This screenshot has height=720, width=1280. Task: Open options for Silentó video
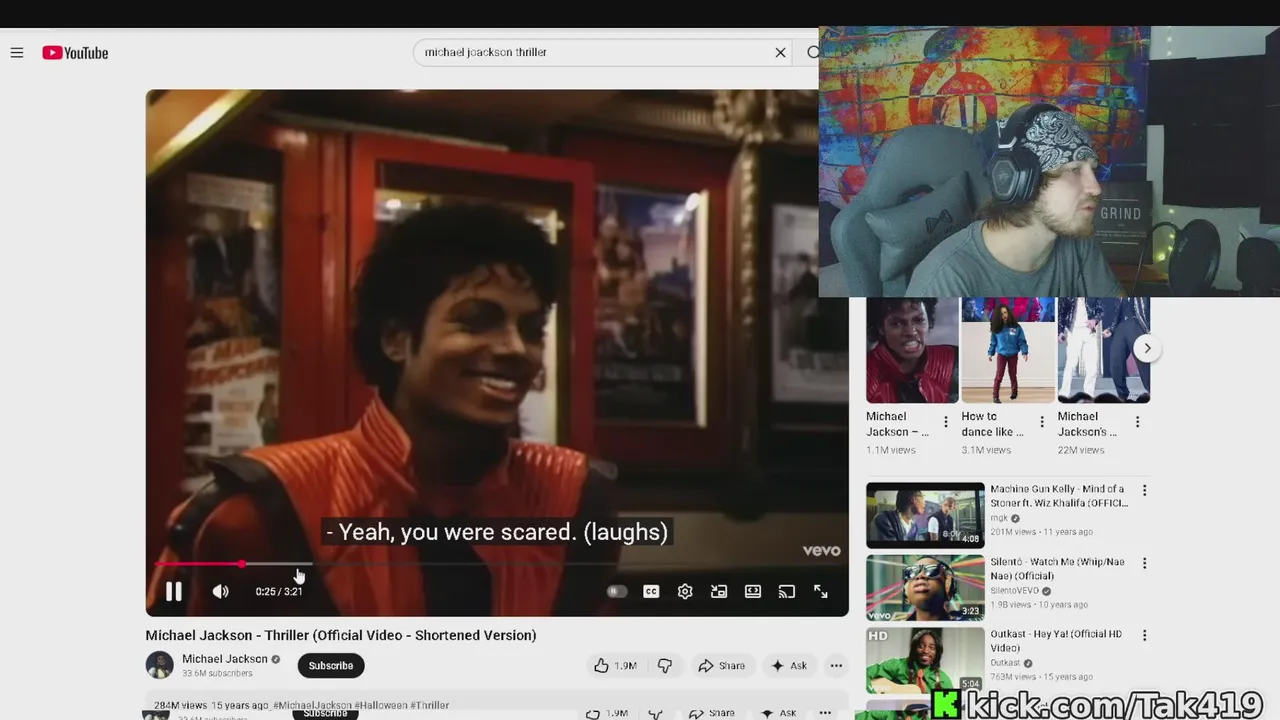pyautogui.click(x=1145, y=562)
